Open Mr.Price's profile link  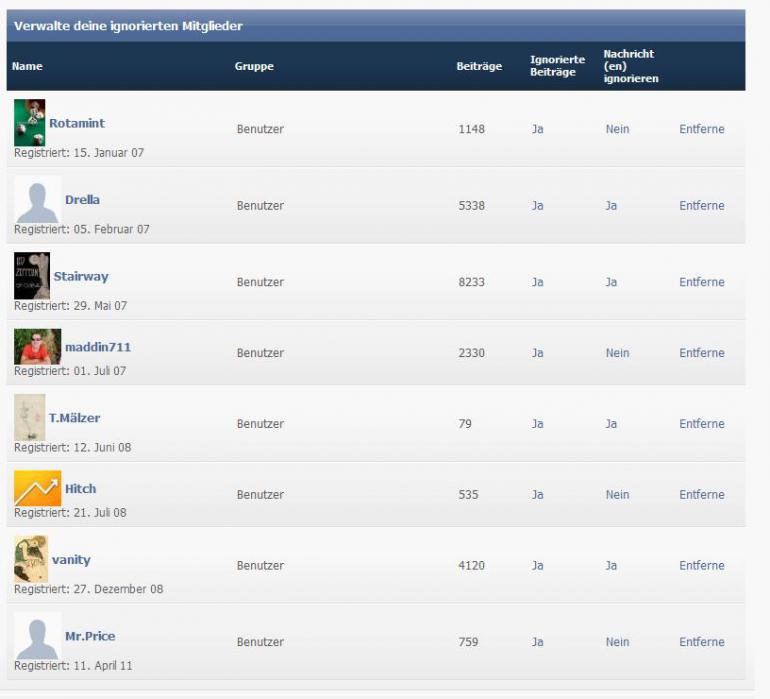pos(90,636)
